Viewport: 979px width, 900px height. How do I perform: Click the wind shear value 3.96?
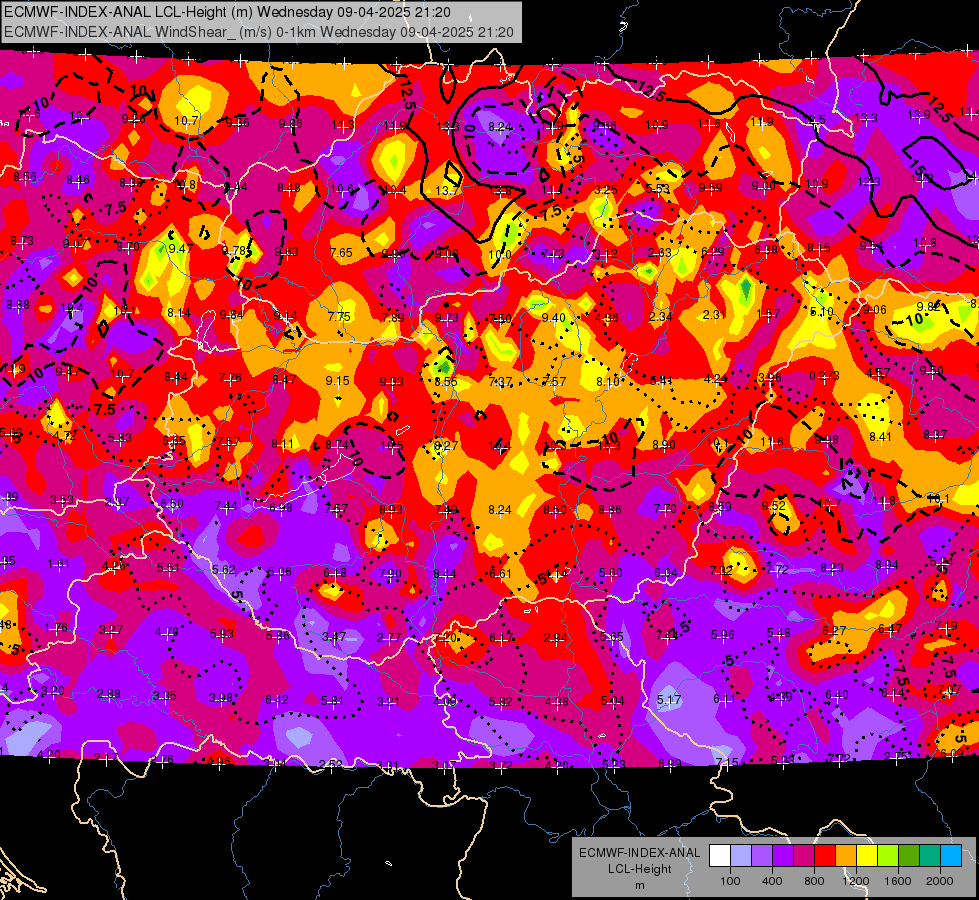[x=770, y=378]
